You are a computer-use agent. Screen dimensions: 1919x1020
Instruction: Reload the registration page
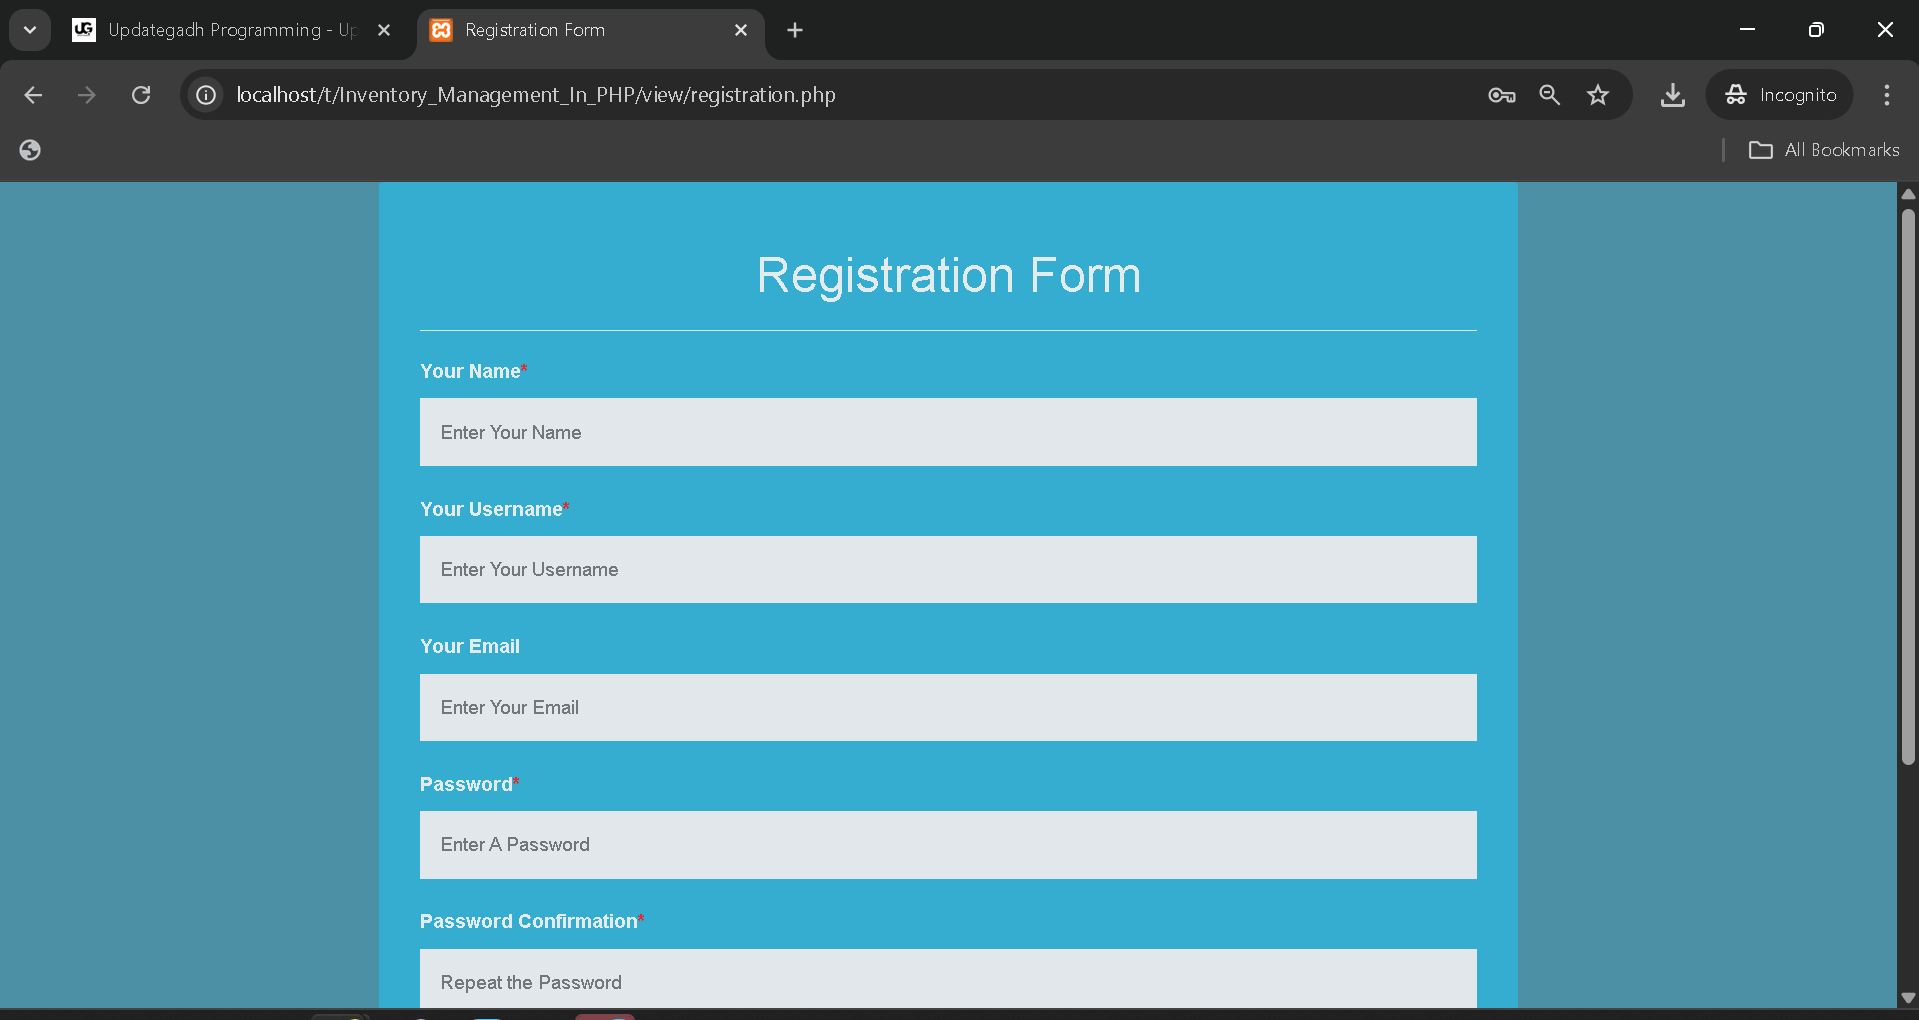[x=141, y=95]
